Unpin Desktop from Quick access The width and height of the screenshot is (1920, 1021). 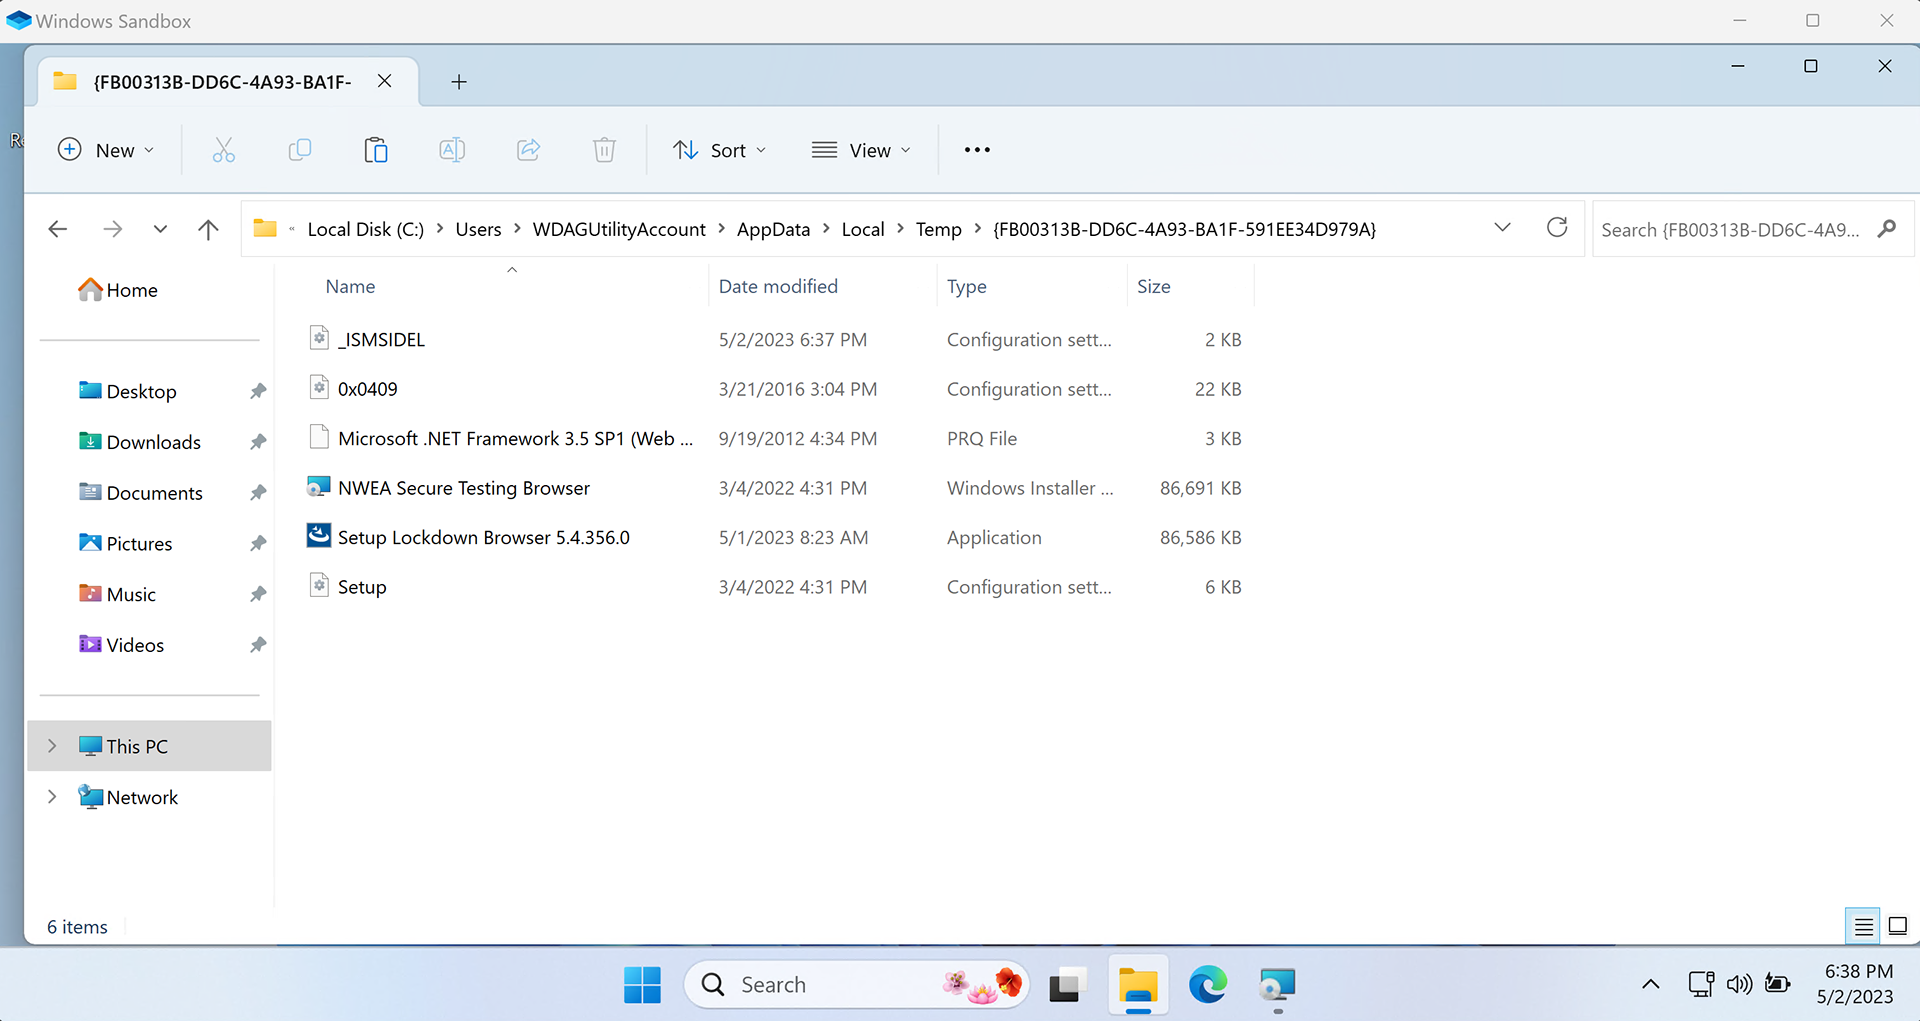tap(258, 391)
